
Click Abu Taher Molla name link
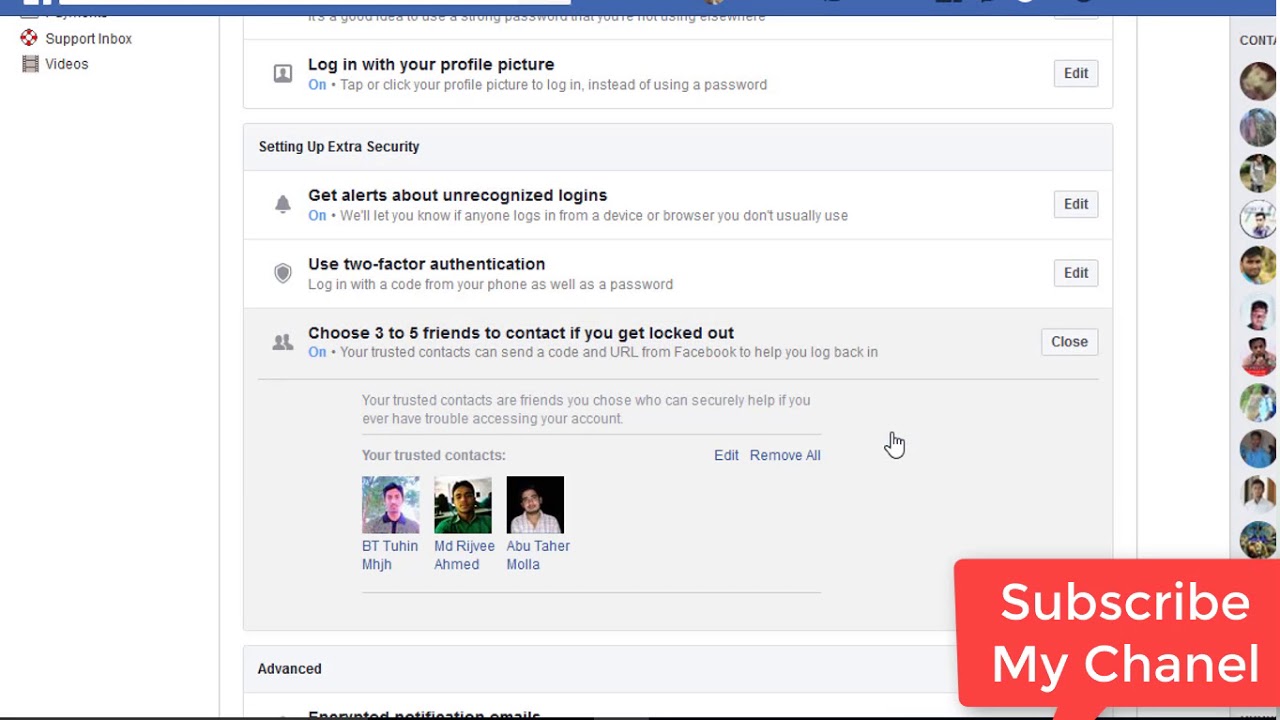coord(538,555)
